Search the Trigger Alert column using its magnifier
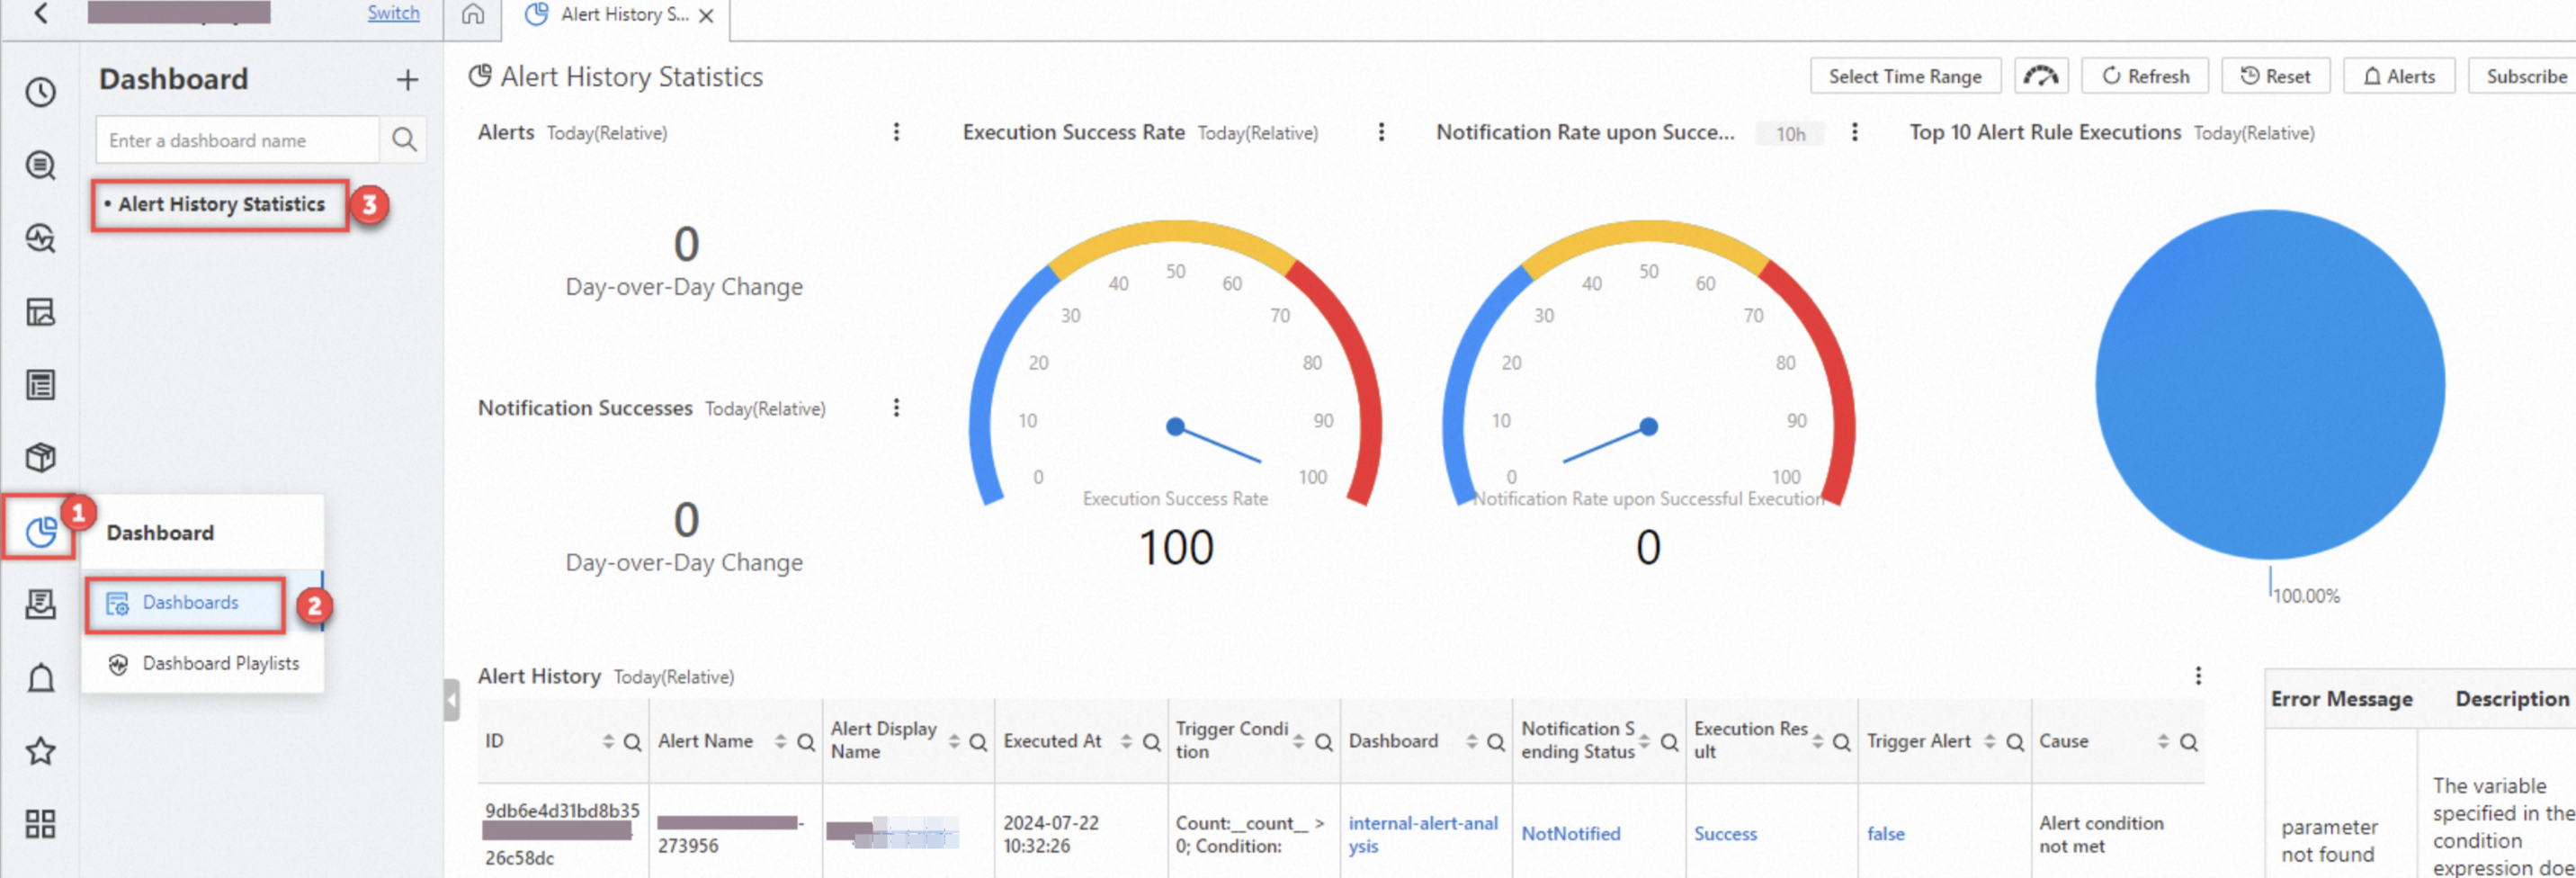The image size is (2576, 878). tap(2015, 742)
